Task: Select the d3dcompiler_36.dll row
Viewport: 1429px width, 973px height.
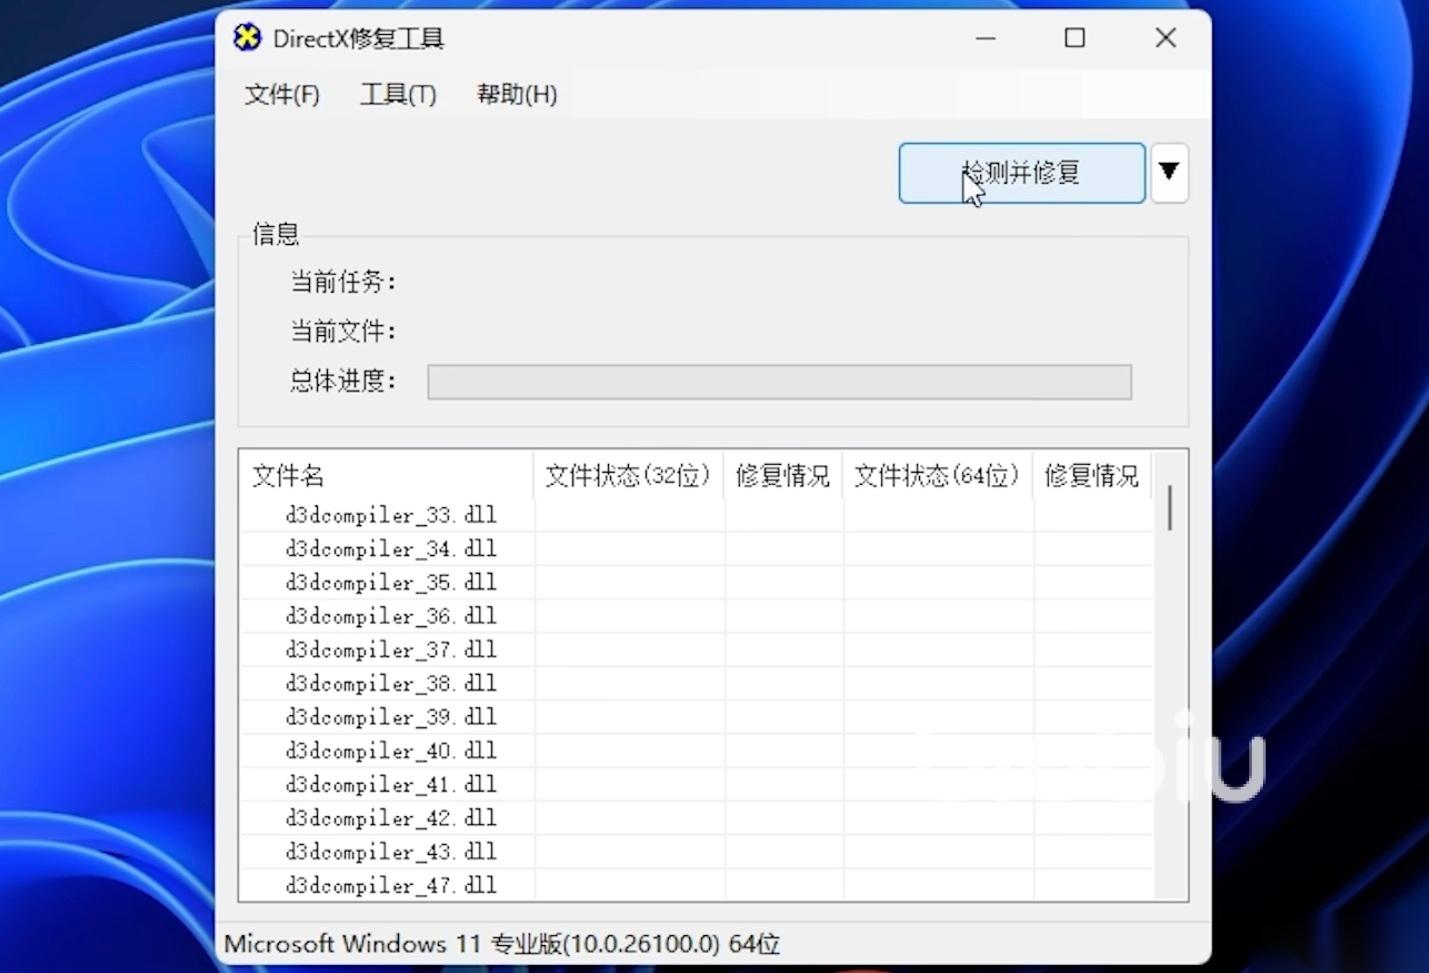Action: pos(391,616)
